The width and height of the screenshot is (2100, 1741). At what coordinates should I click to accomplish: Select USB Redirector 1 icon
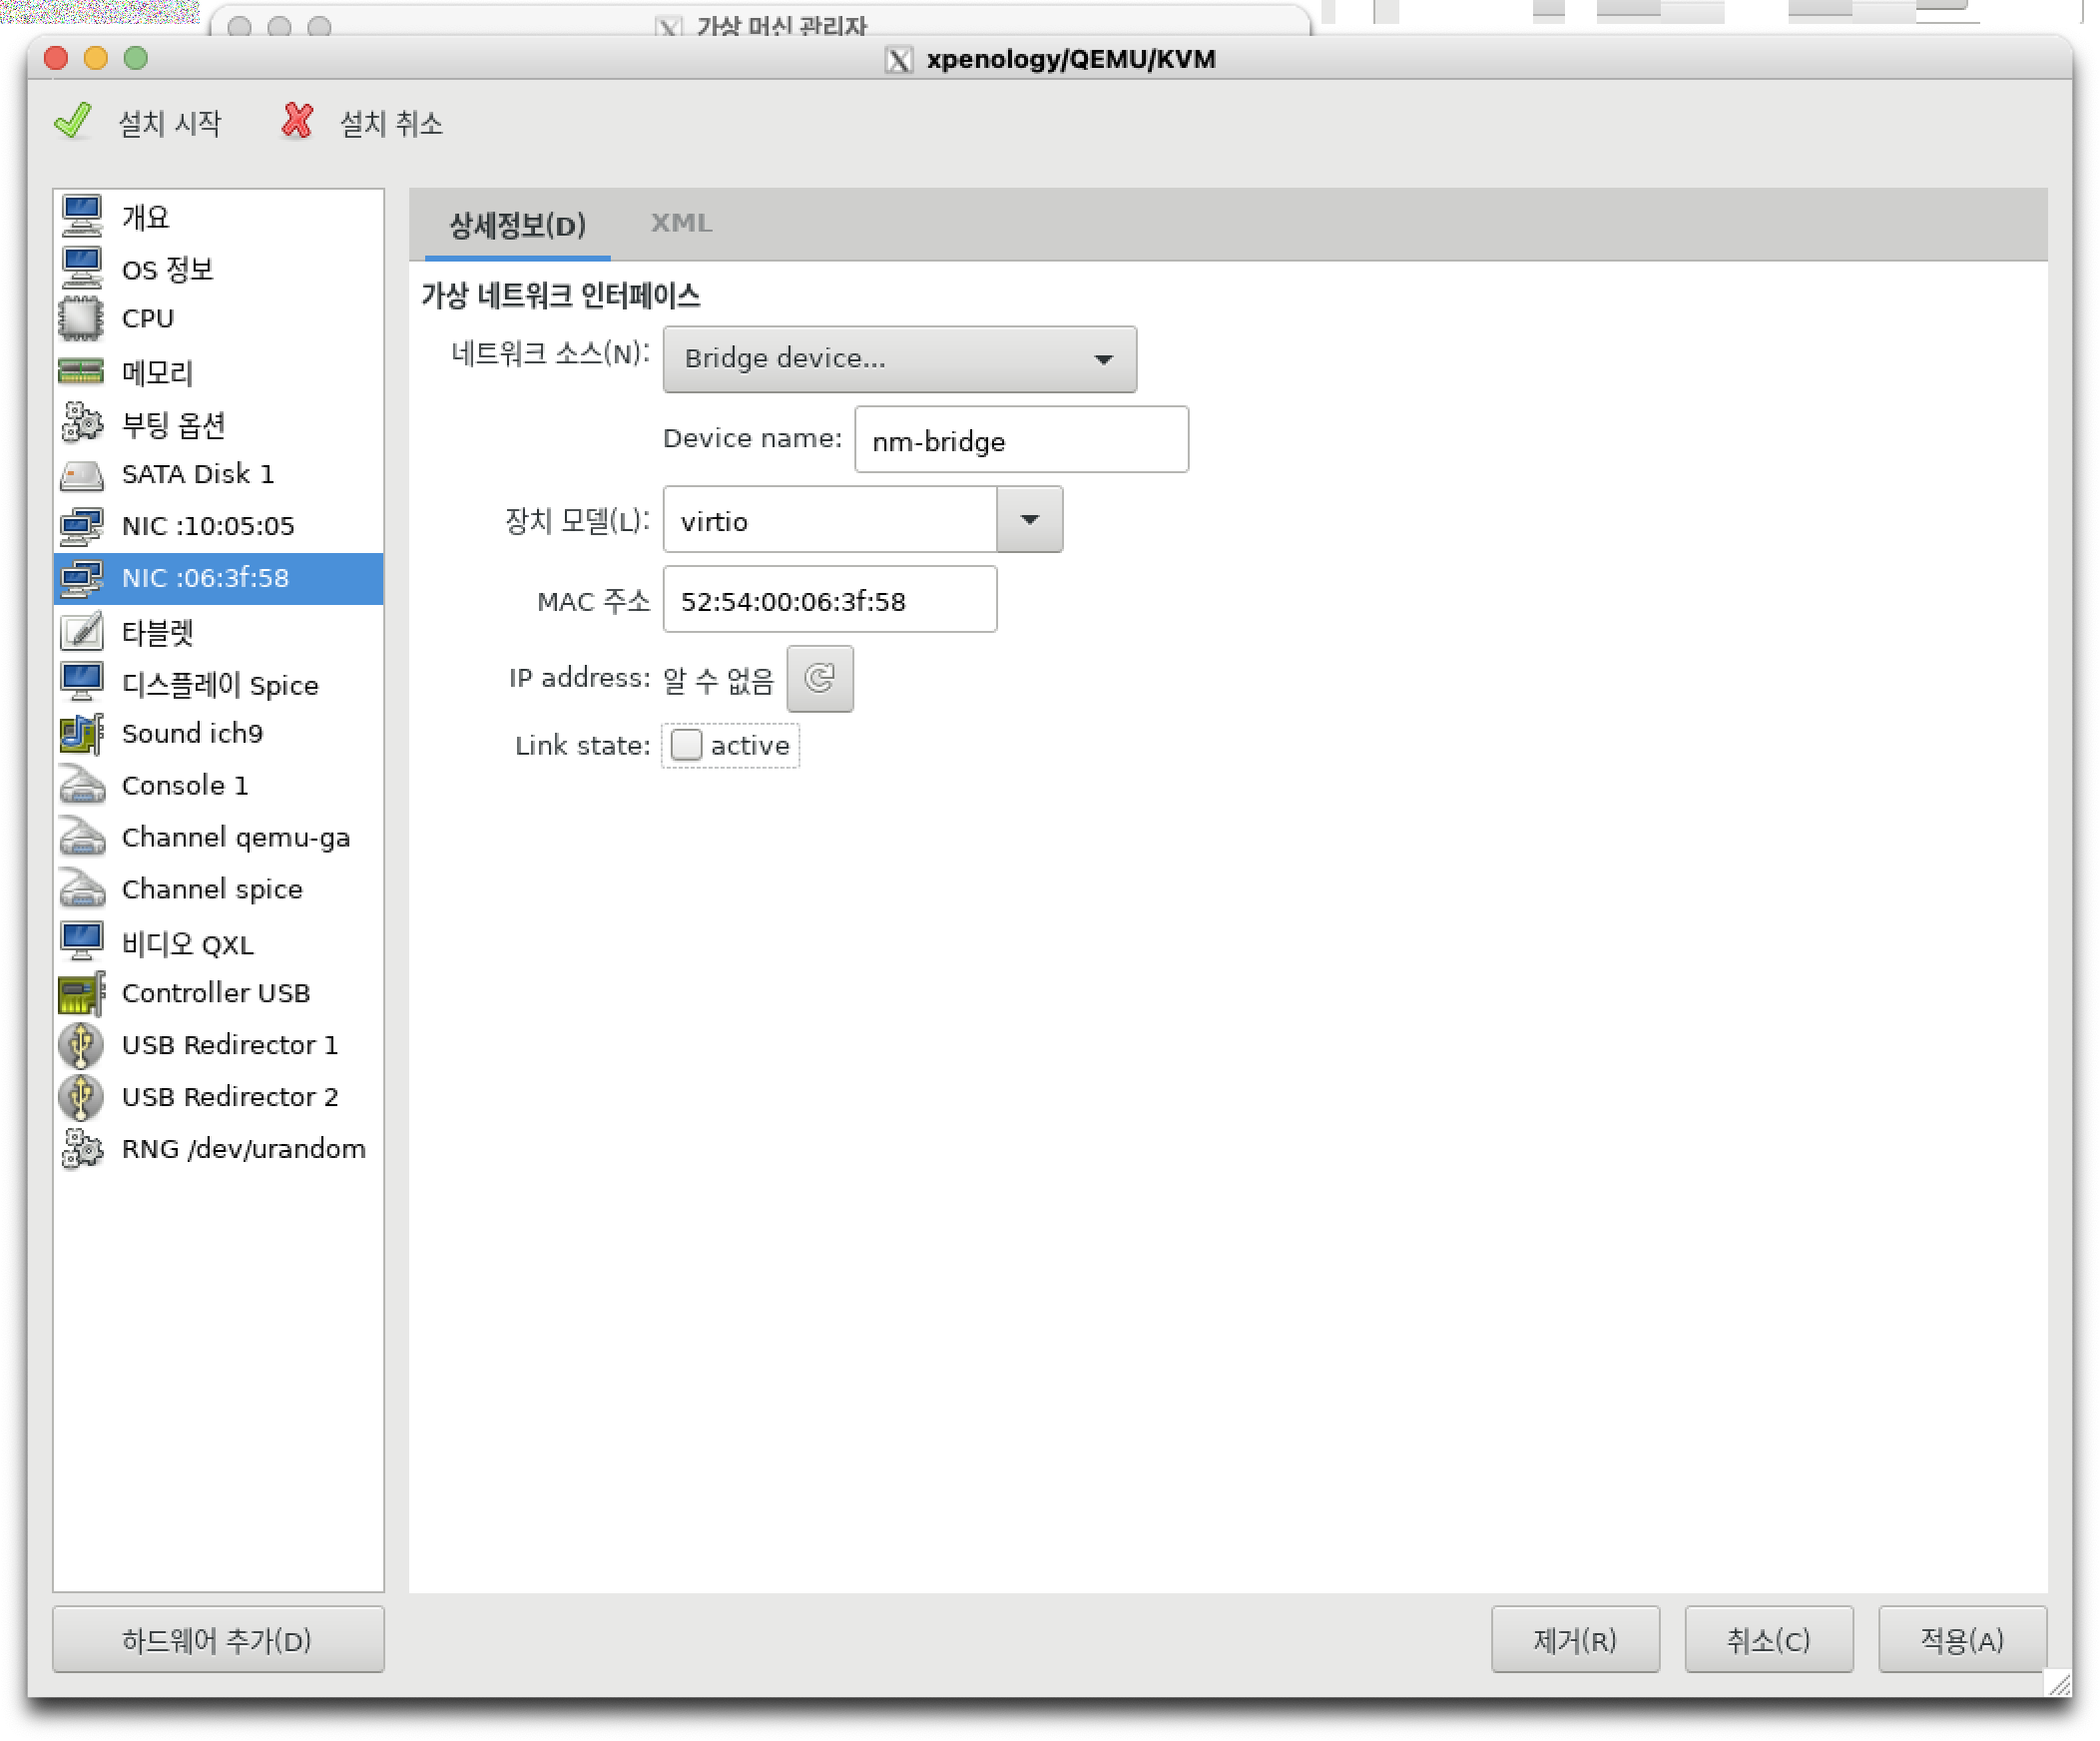pyautogui.click(x=81, y=1046)
